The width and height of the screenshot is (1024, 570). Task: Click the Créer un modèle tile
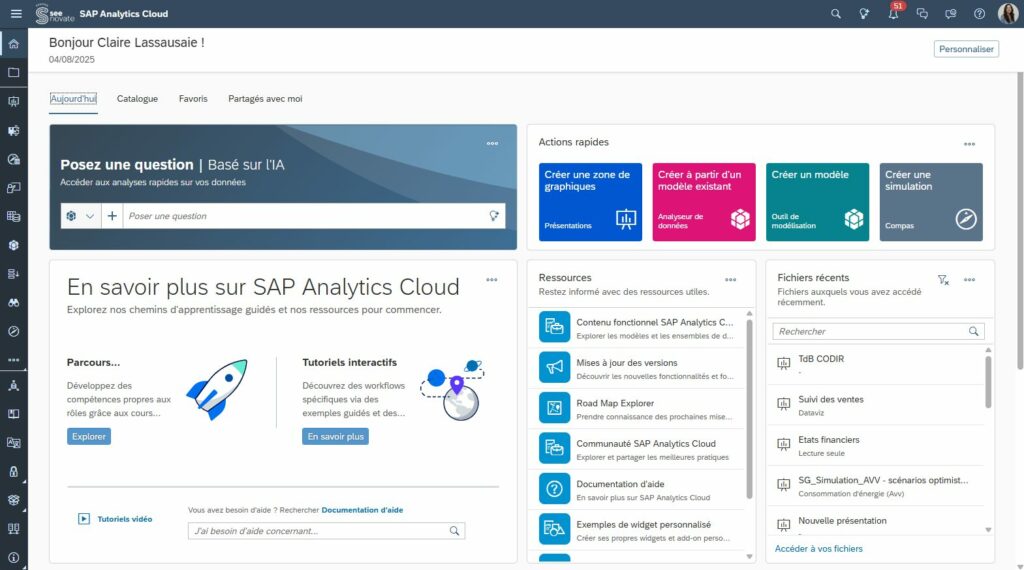coord(817,202)
